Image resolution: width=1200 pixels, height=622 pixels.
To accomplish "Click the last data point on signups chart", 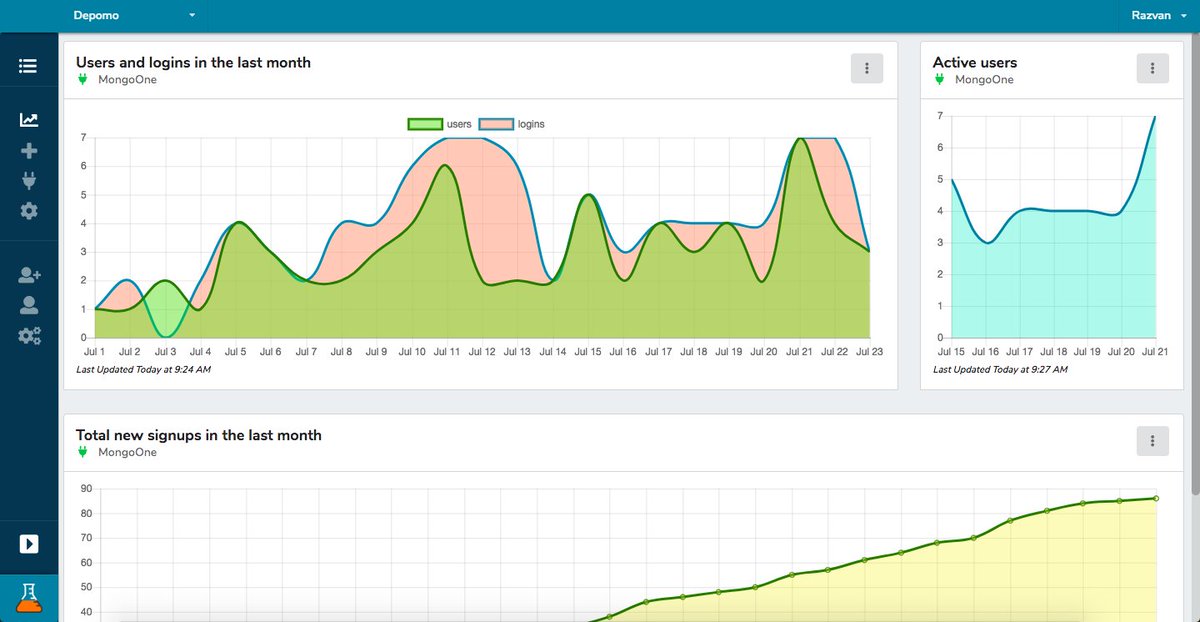I will click(1156, 498).
